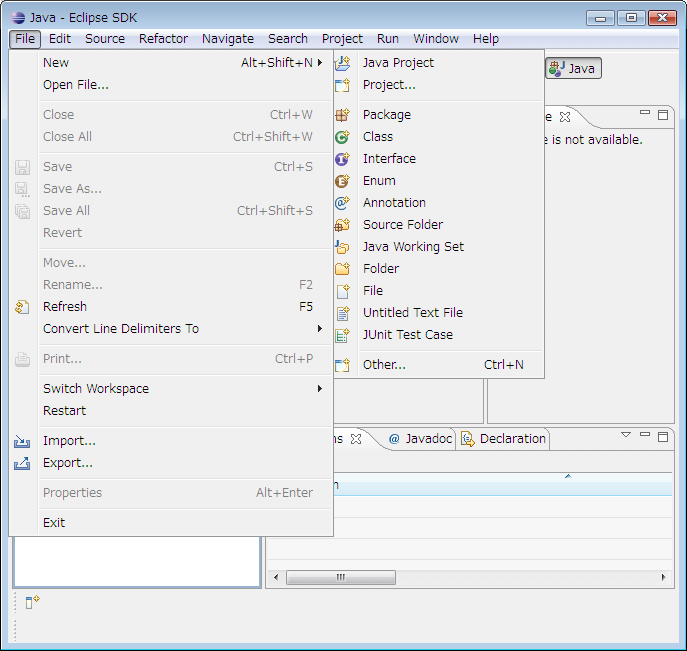The image size is (687, 651).
Task: Minimize the Outline view panel
Action: (645, 113)
